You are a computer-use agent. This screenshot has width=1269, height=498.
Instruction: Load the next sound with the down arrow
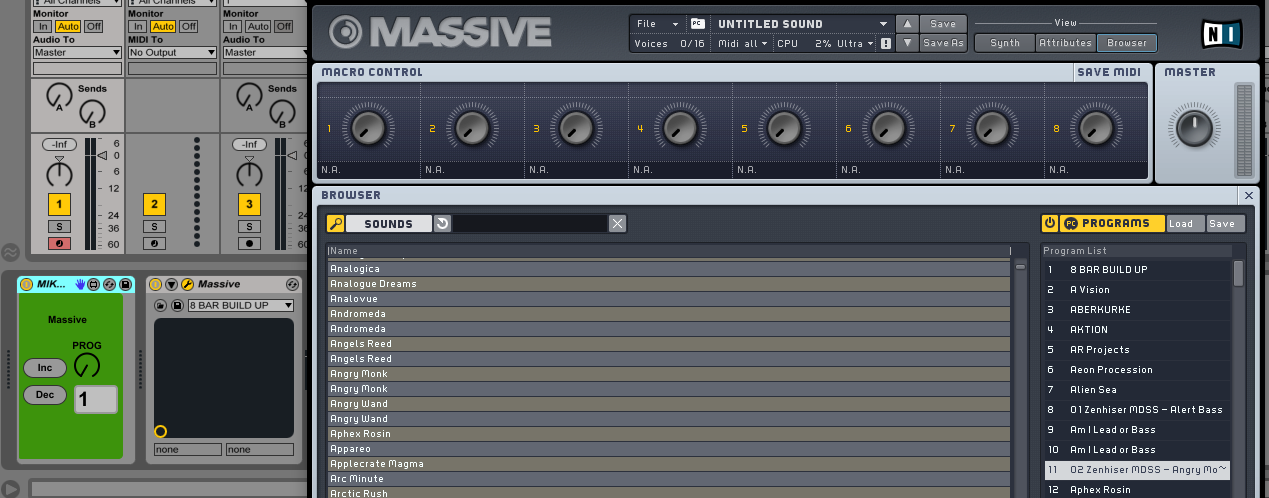coord(906,43)
